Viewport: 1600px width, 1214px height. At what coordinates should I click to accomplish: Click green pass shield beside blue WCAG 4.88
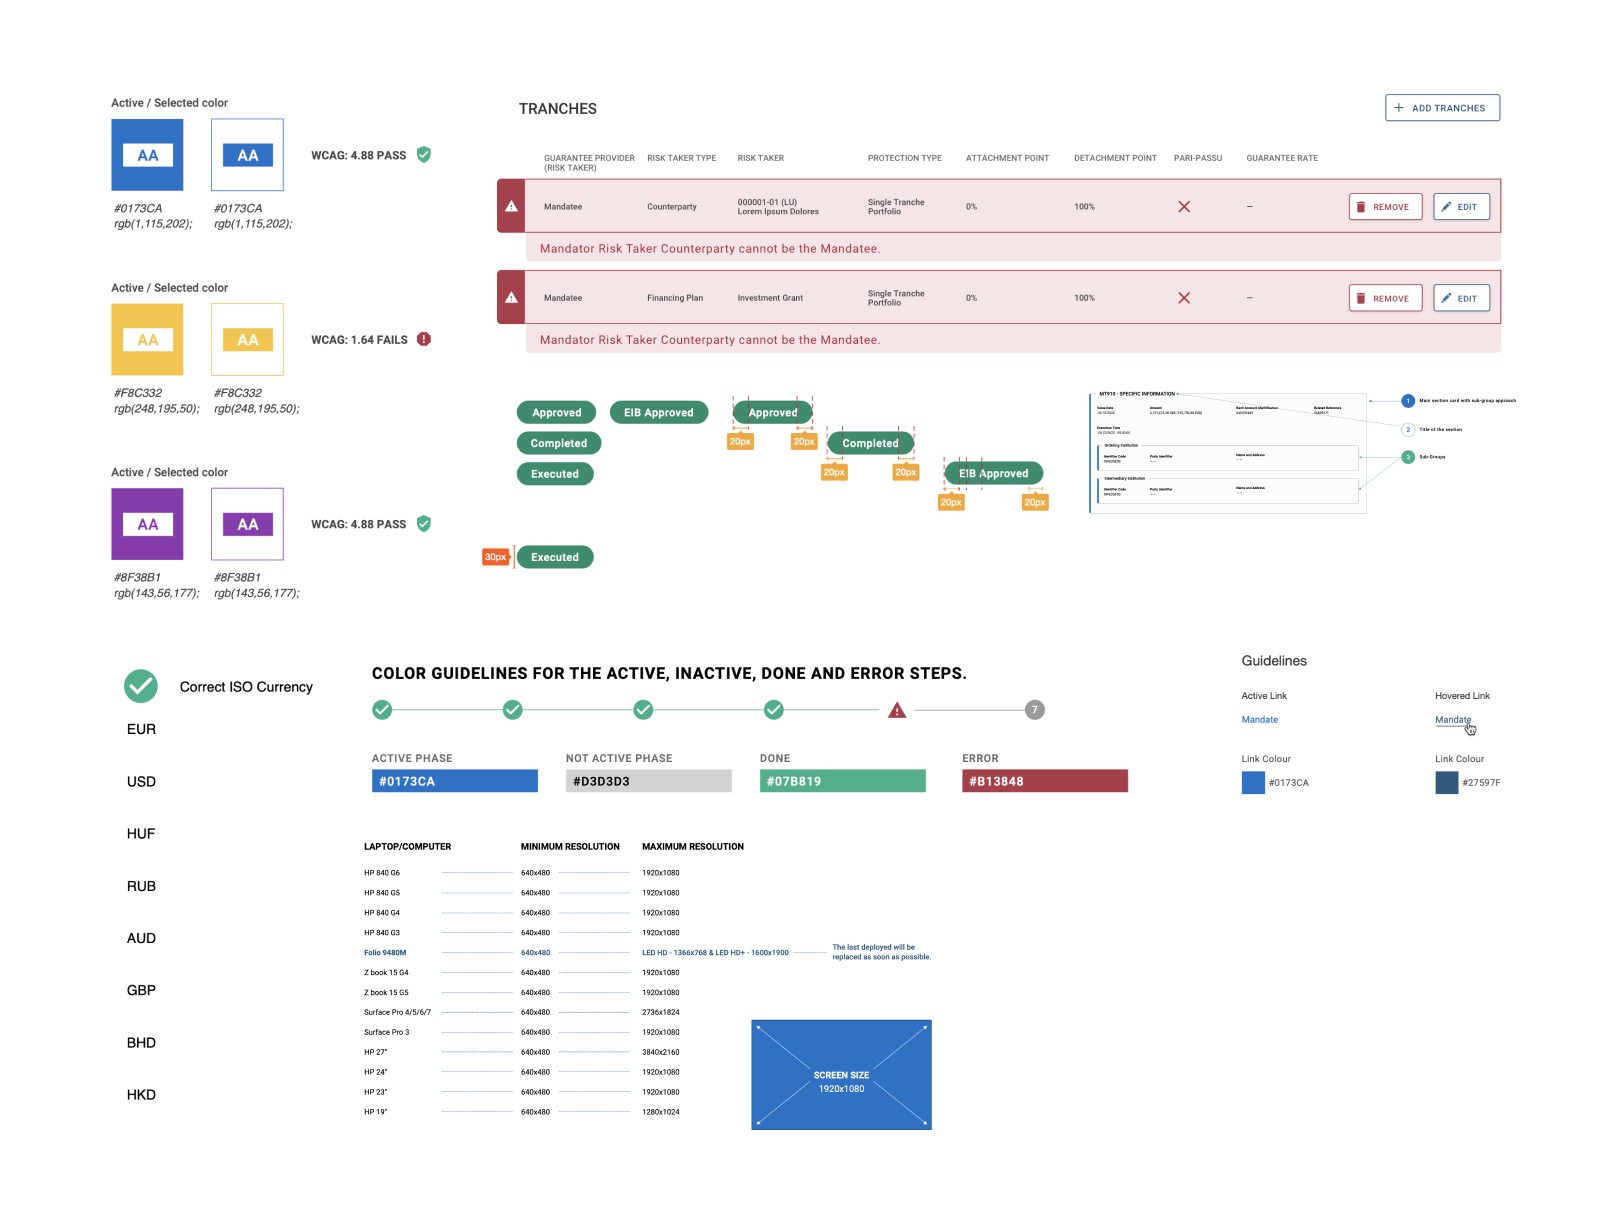point(424,155)
